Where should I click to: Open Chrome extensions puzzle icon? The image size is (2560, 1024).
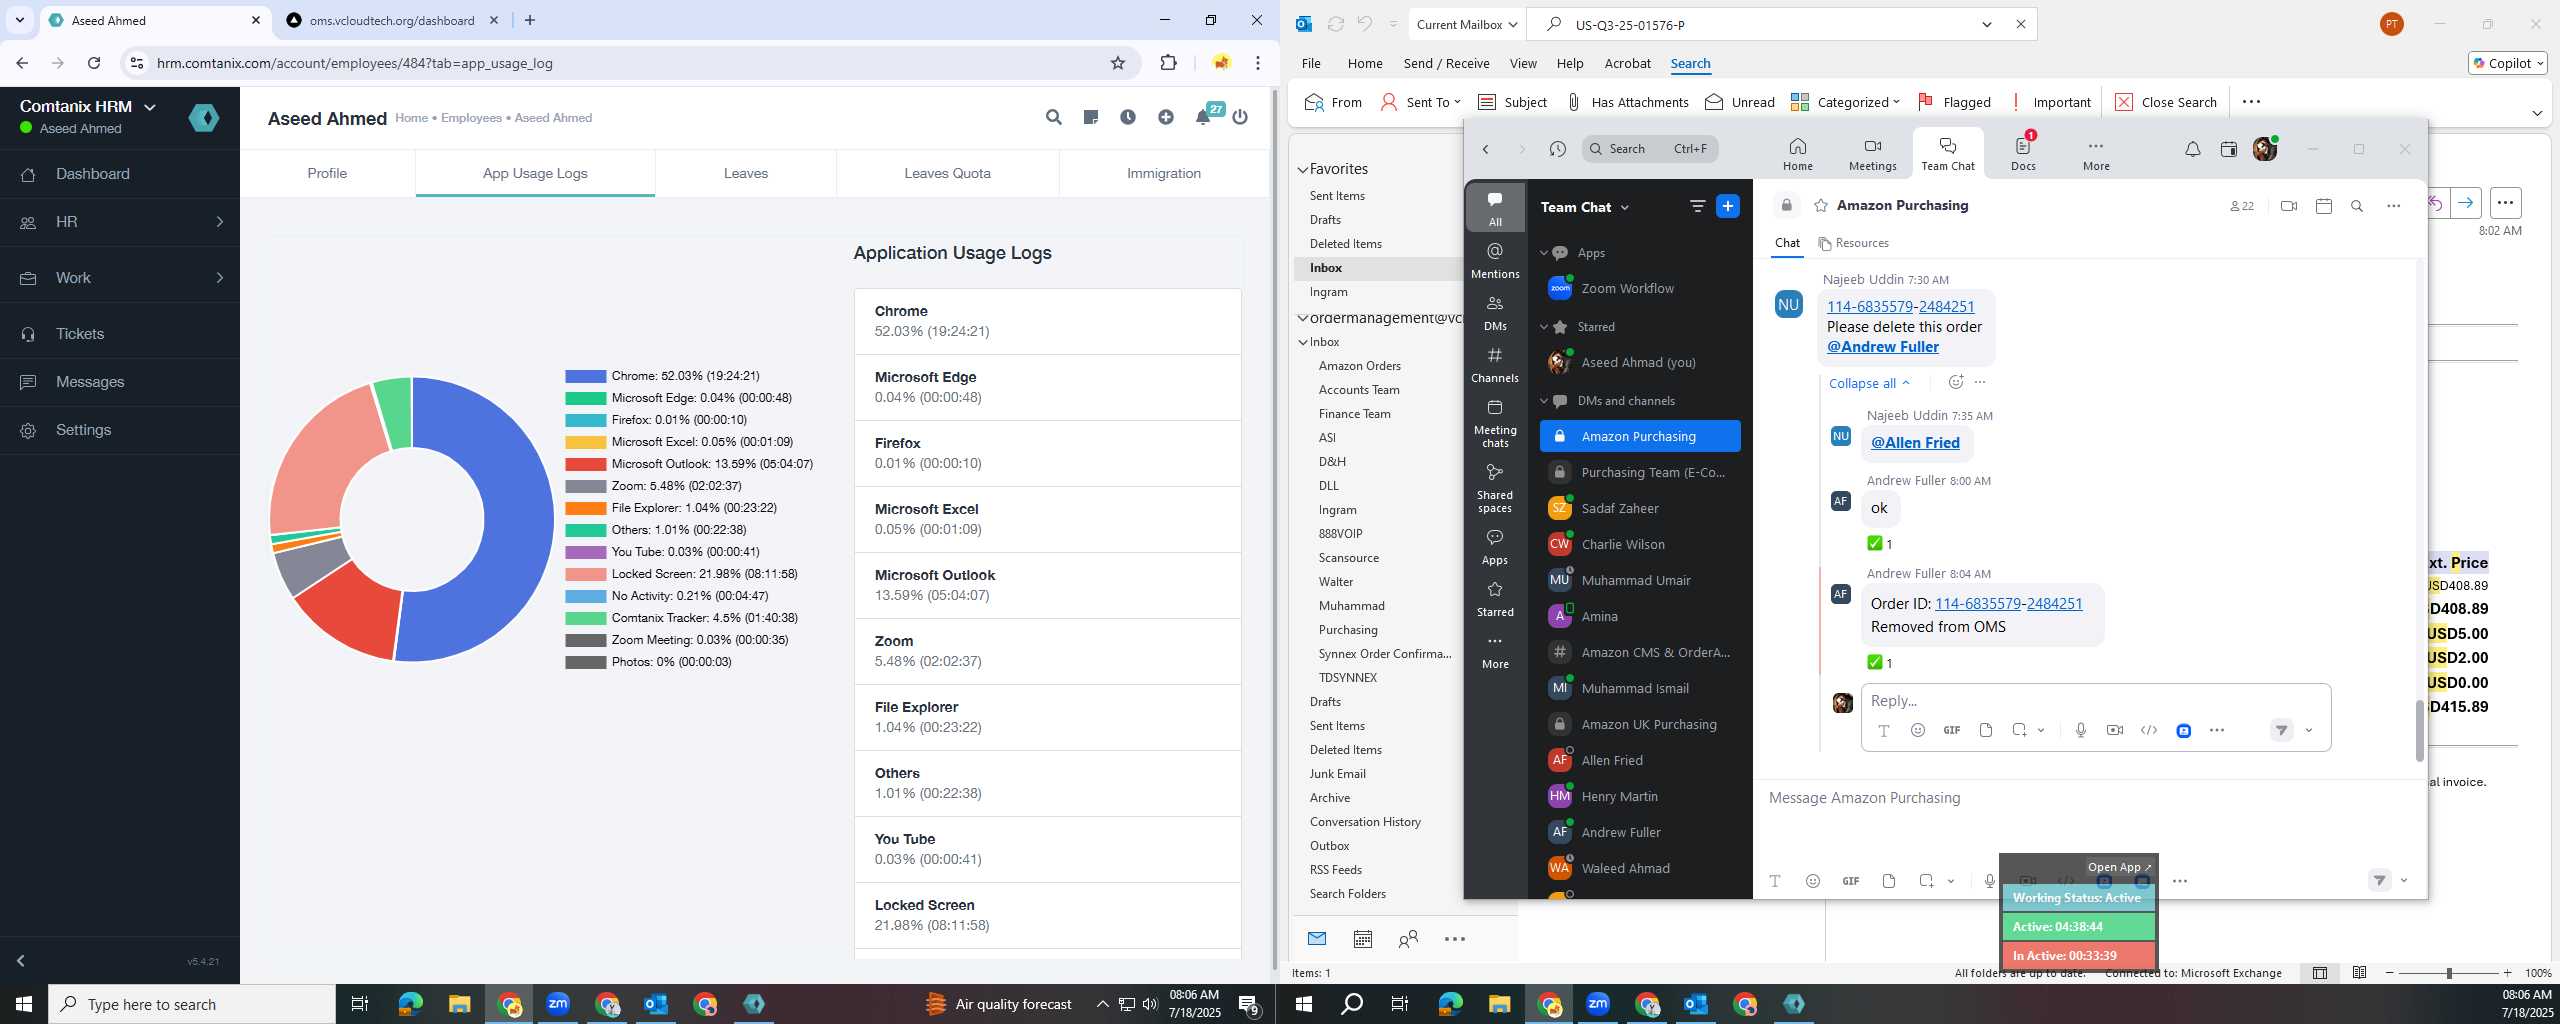(1168, 63)
